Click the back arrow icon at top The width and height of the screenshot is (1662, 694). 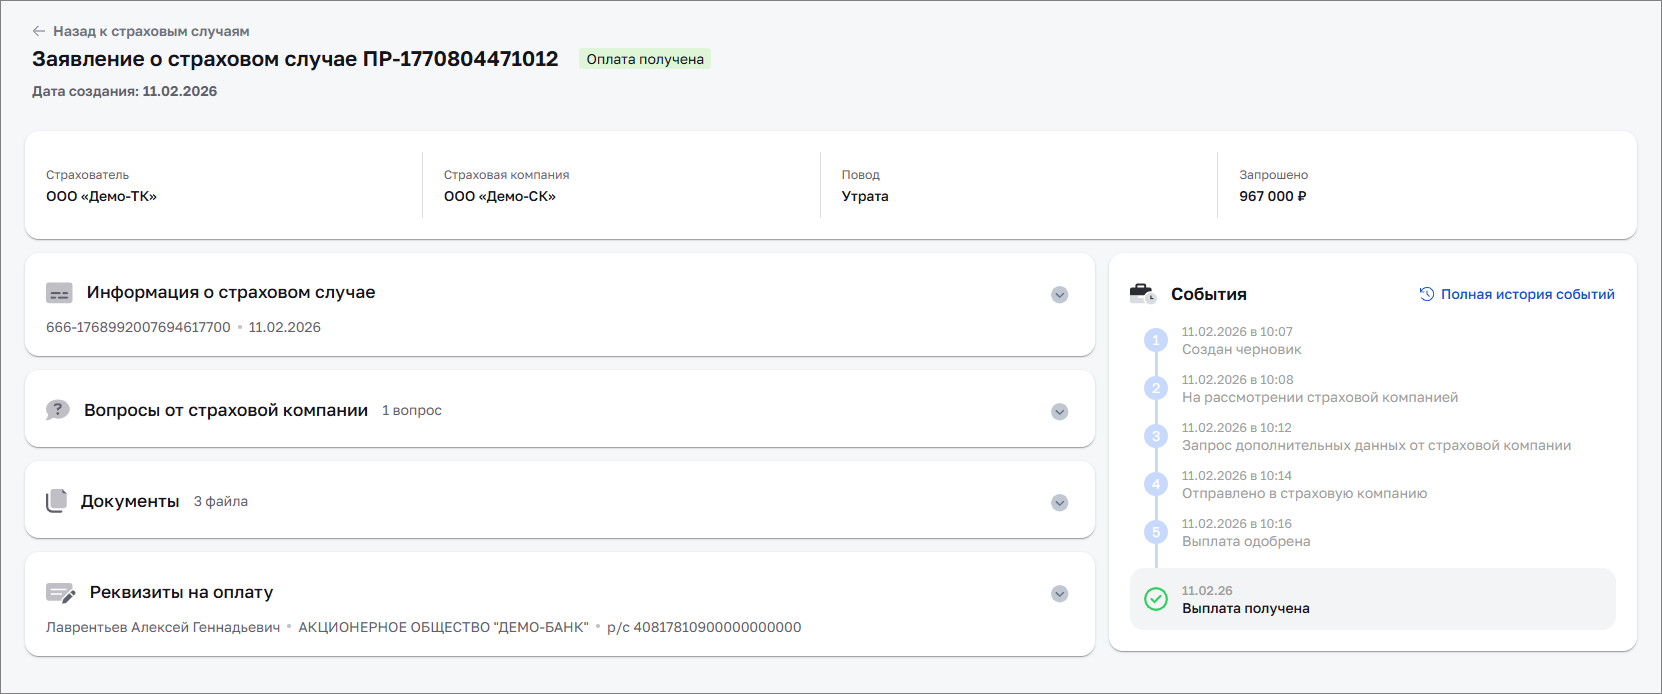[39, 31]
